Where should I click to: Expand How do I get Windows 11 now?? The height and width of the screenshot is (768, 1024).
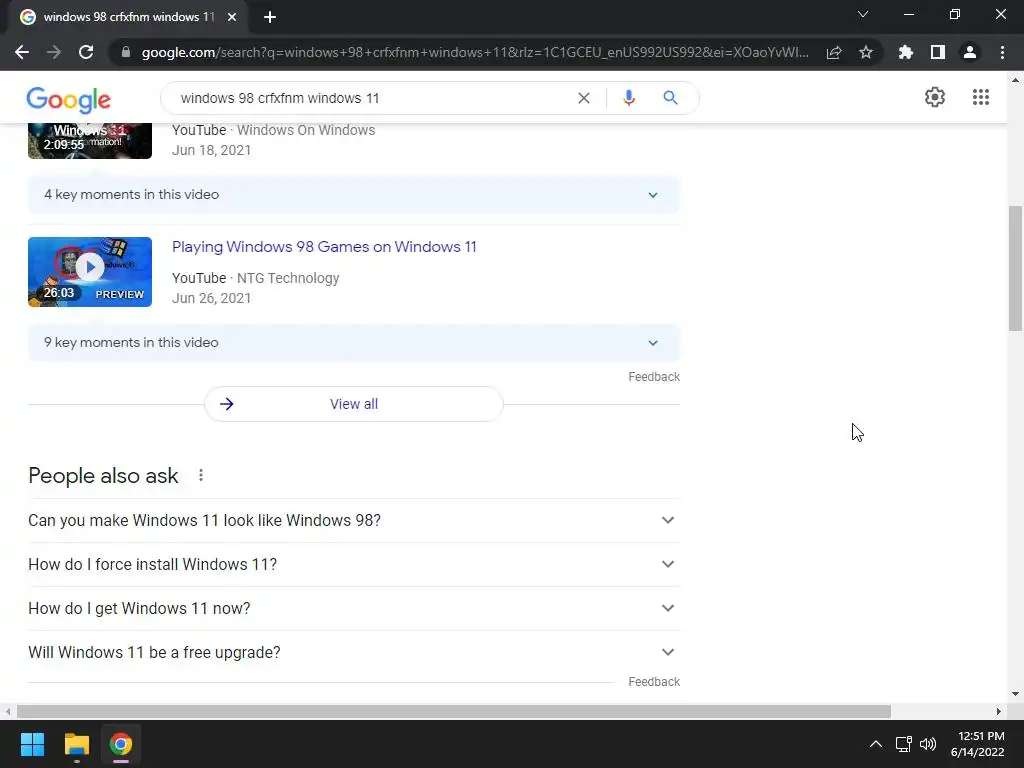(353, 608)
